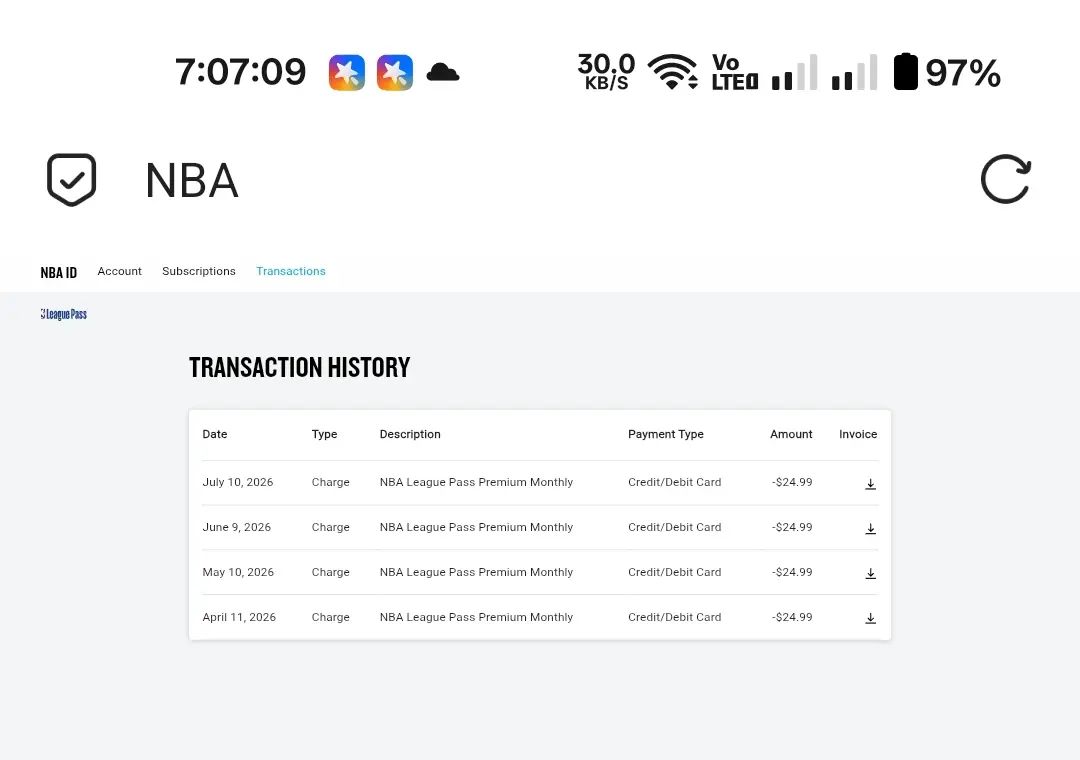Open the Account tab

(119, 271)
